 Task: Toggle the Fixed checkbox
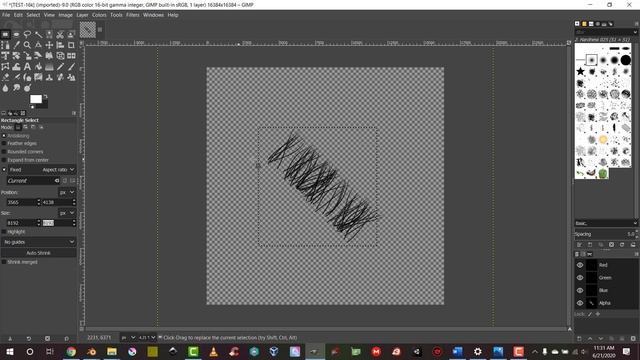(4, 169)
